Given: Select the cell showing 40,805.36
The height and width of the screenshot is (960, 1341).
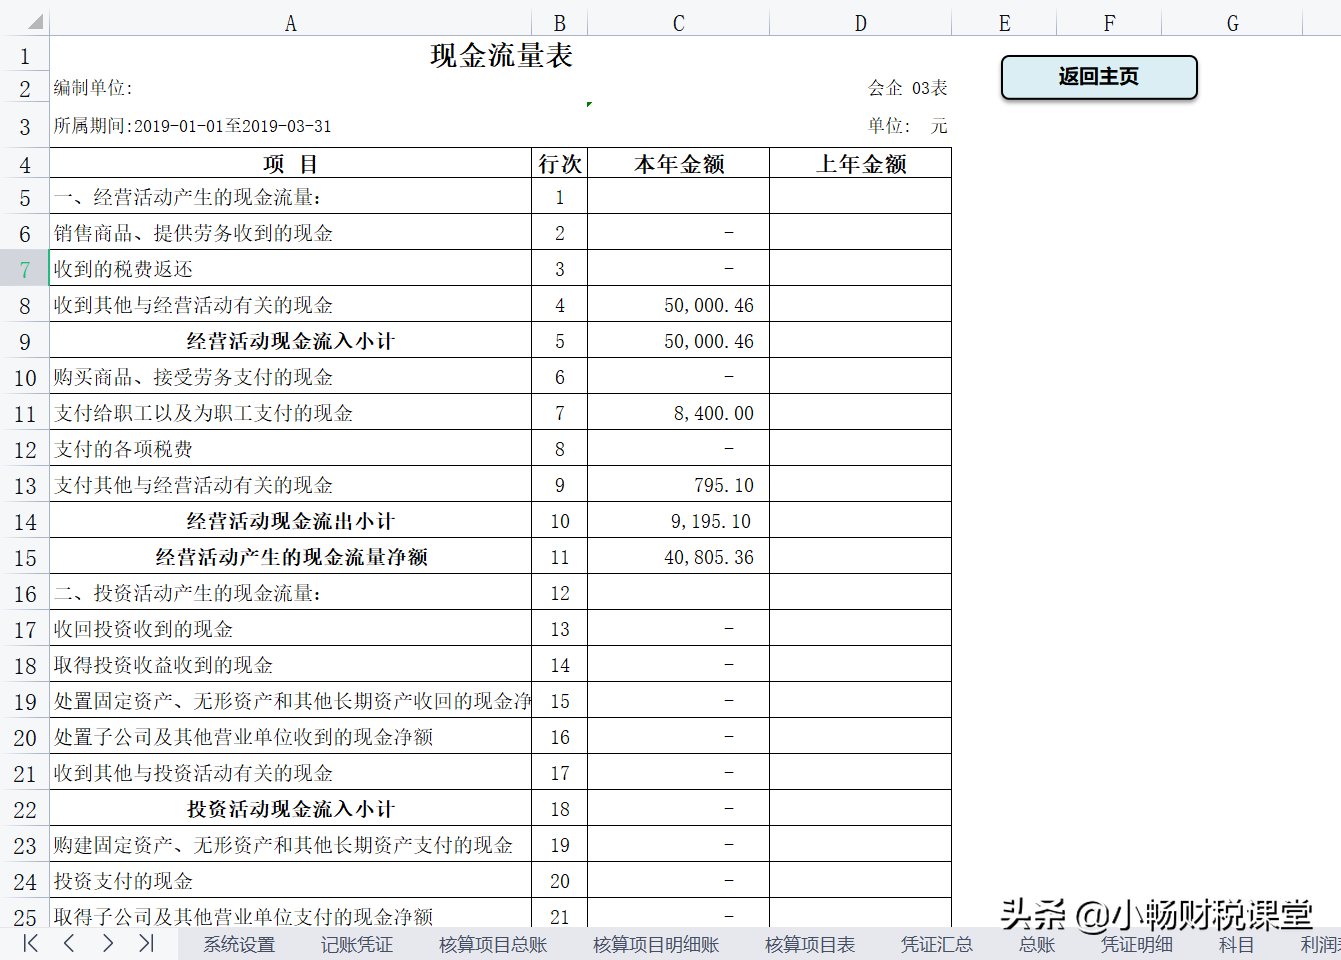Looking at the screenshot, I should [678, 556].
